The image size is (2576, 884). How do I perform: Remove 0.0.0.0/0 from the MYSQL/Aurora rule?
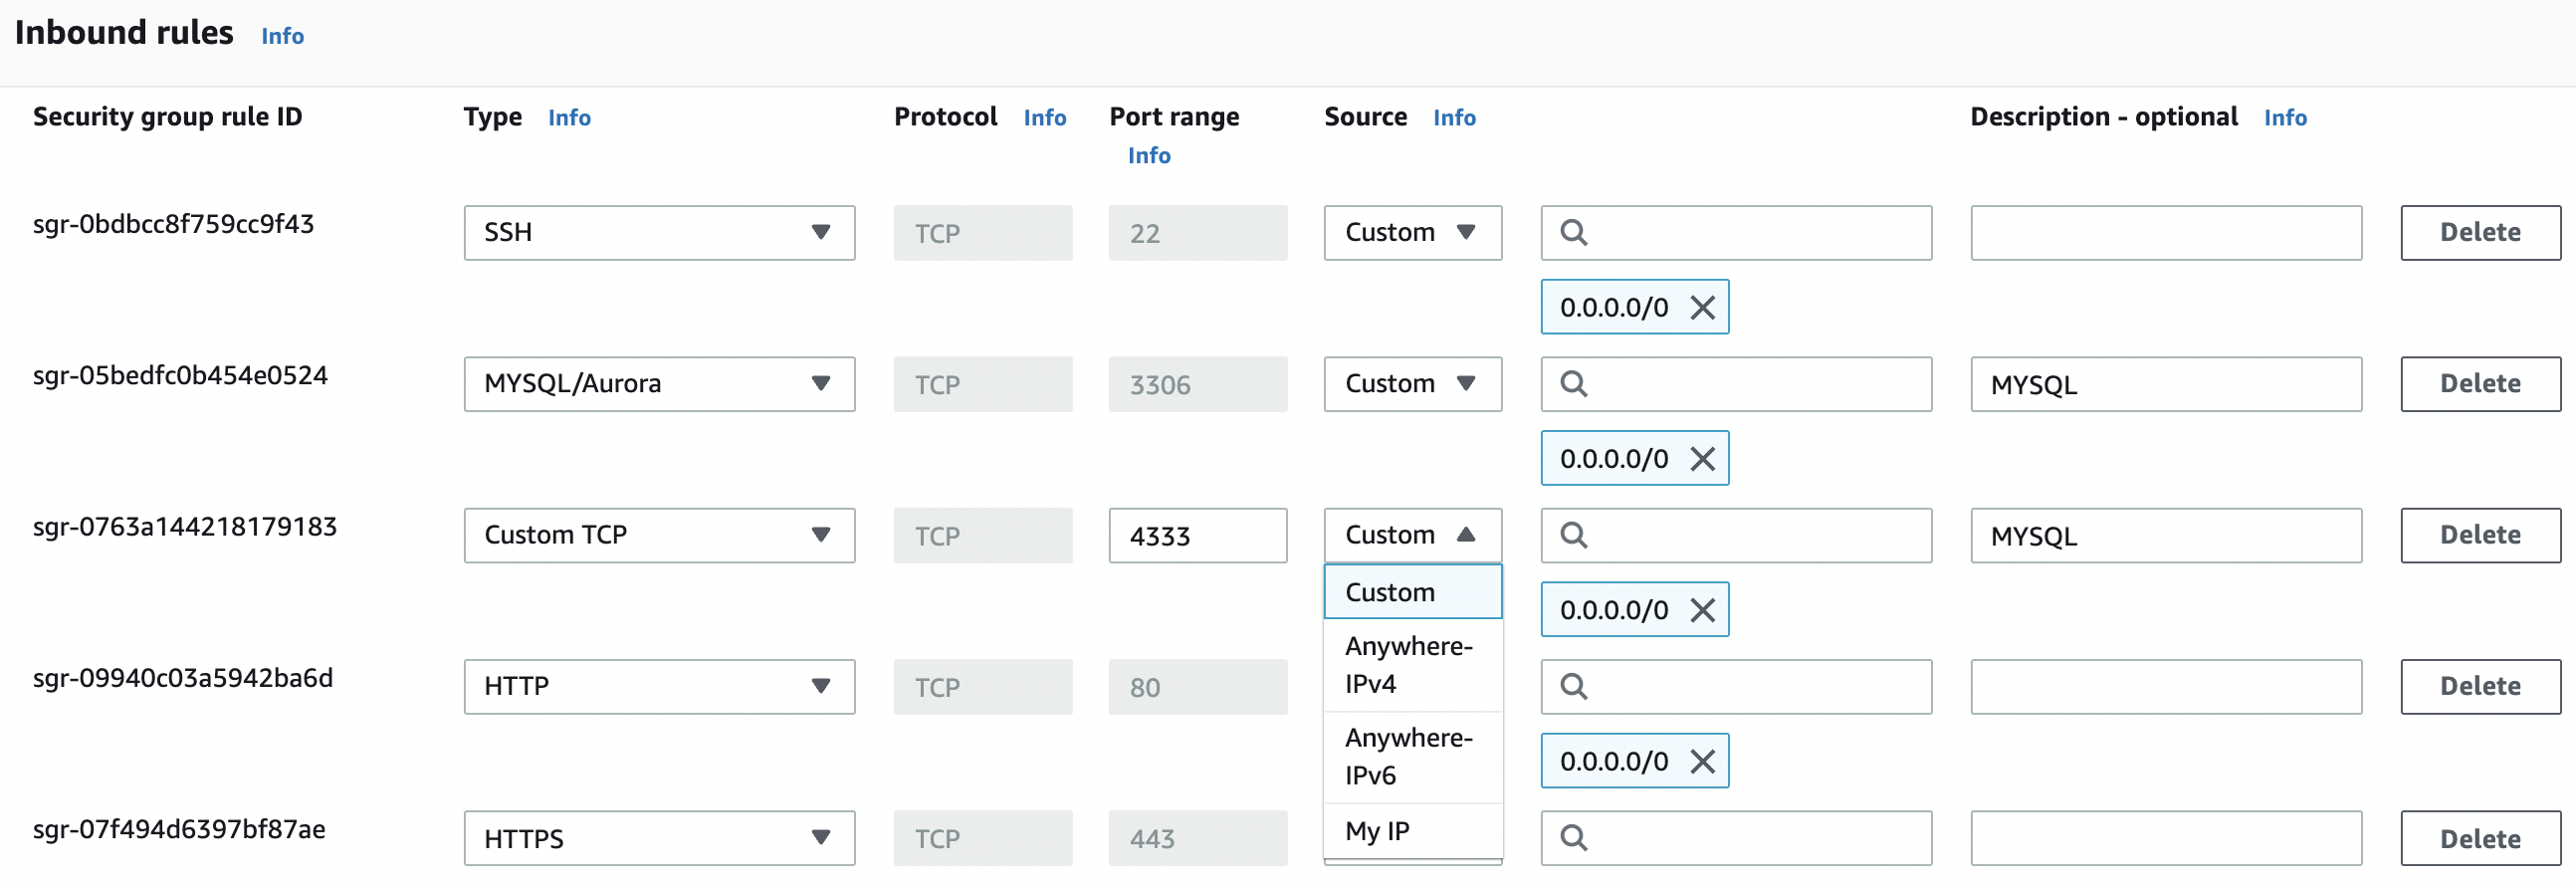[1702, 459]
